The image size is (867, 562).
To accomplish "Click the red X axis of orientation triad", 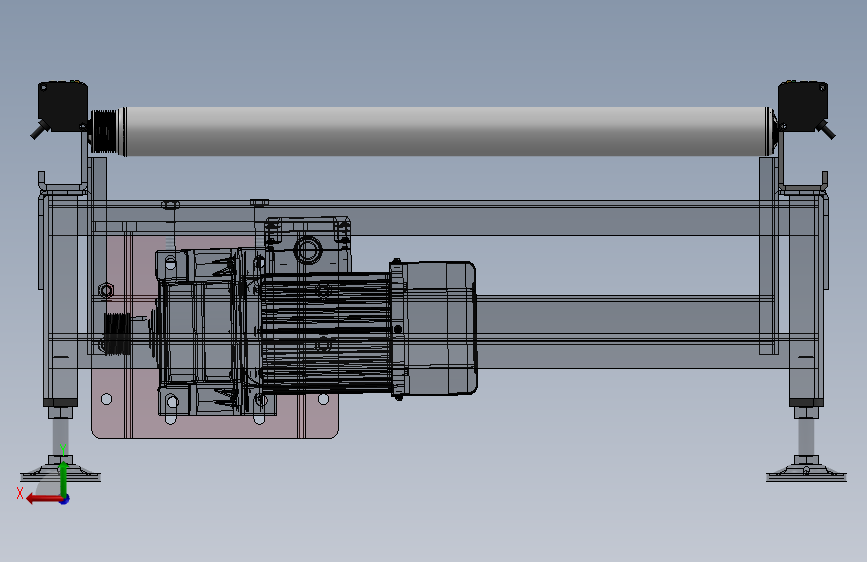I will (44, 499).
